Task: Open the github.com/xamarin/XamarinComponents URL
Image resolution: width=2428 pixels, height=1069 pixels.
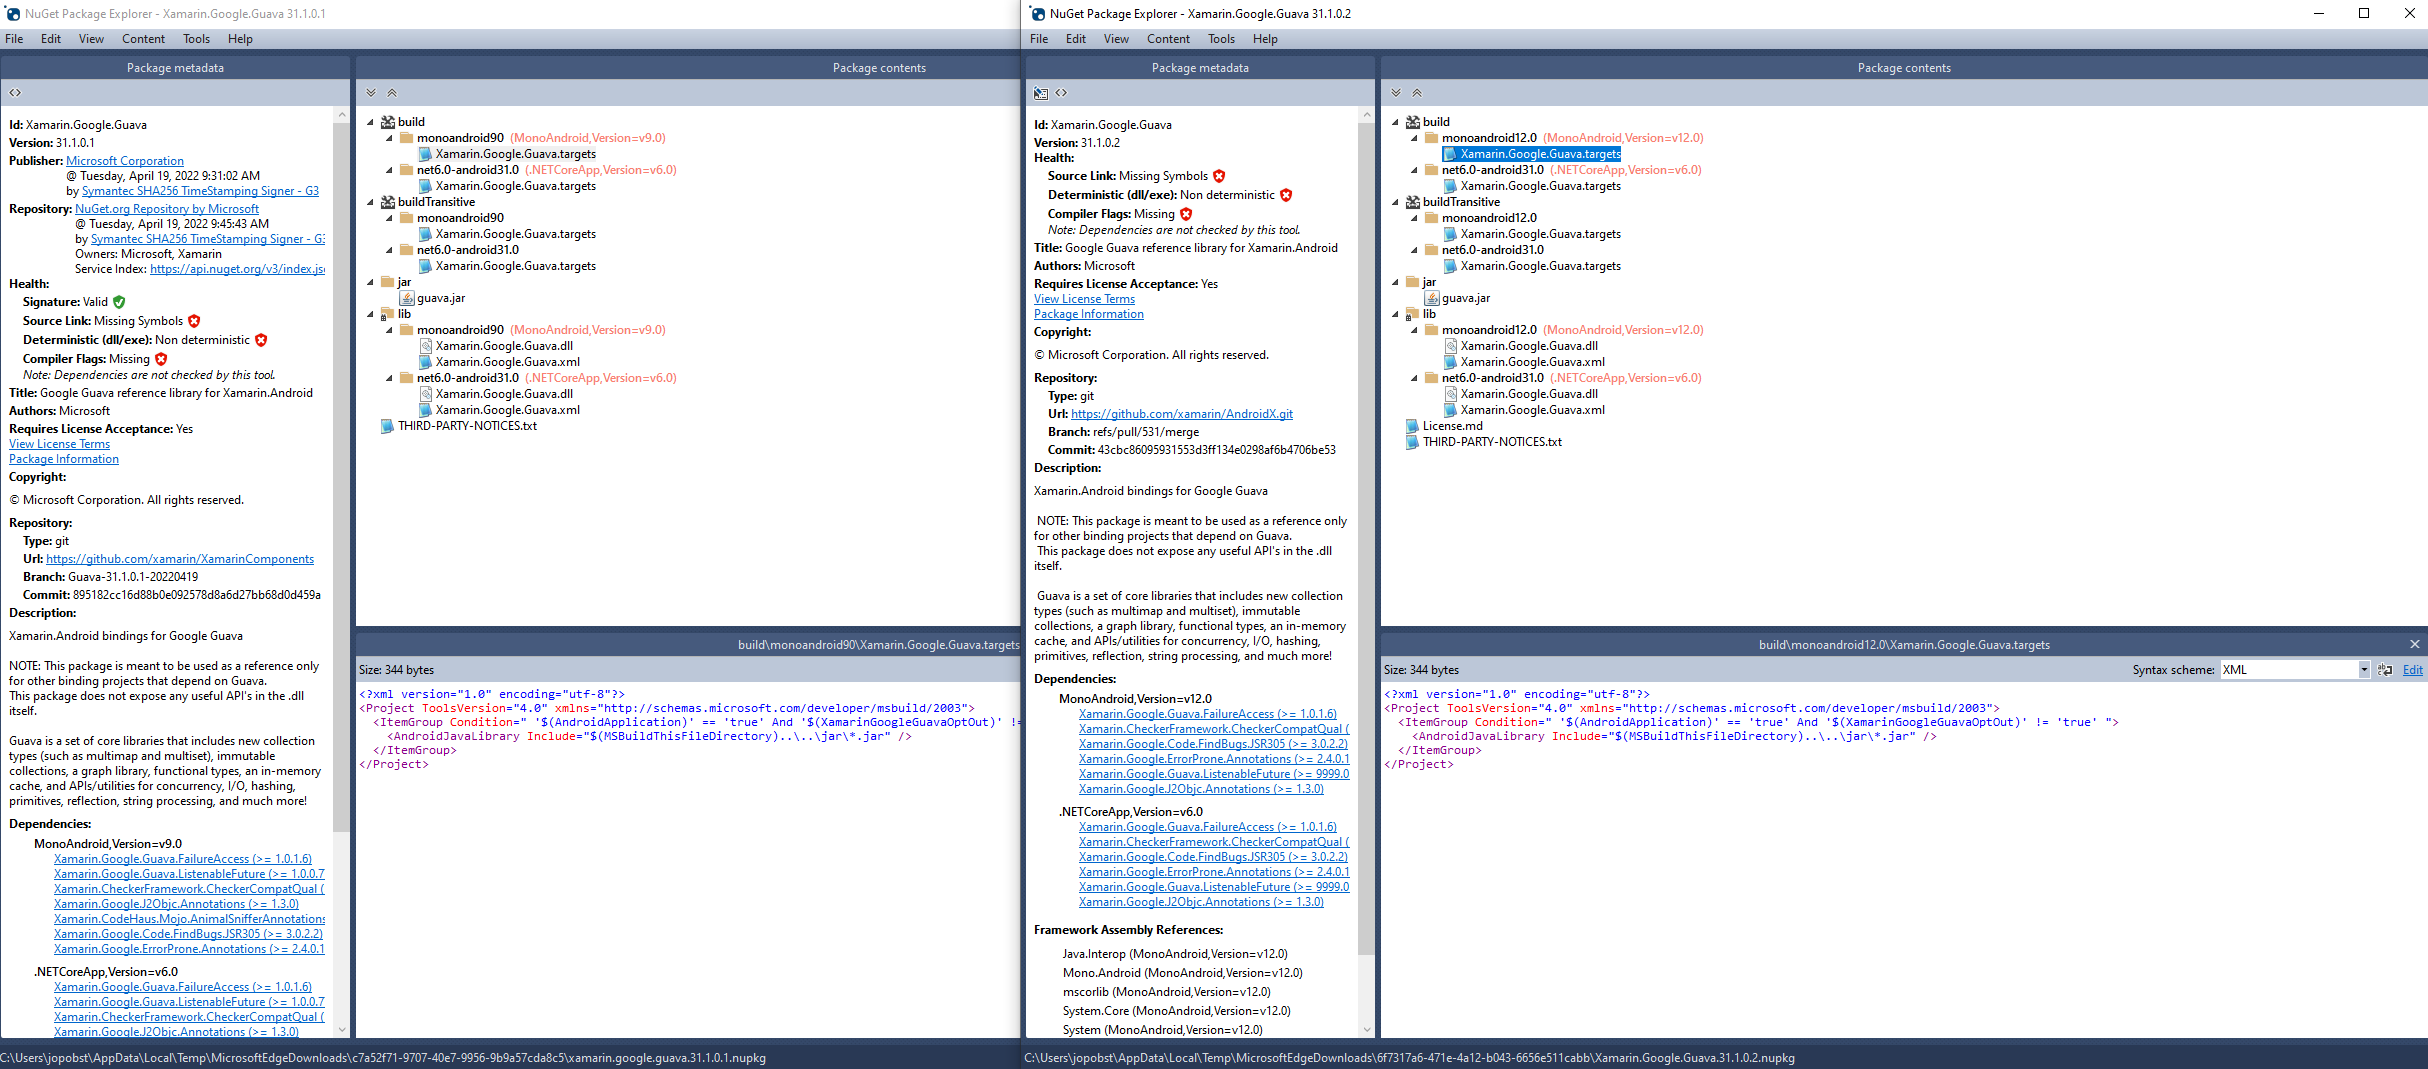Action: pos(180,559)
